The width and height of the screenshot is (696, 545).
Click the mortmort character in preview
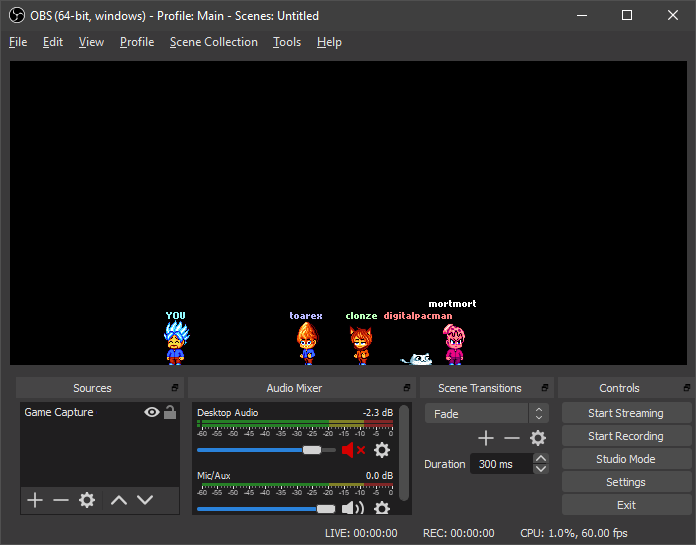[x=454, y=344]
